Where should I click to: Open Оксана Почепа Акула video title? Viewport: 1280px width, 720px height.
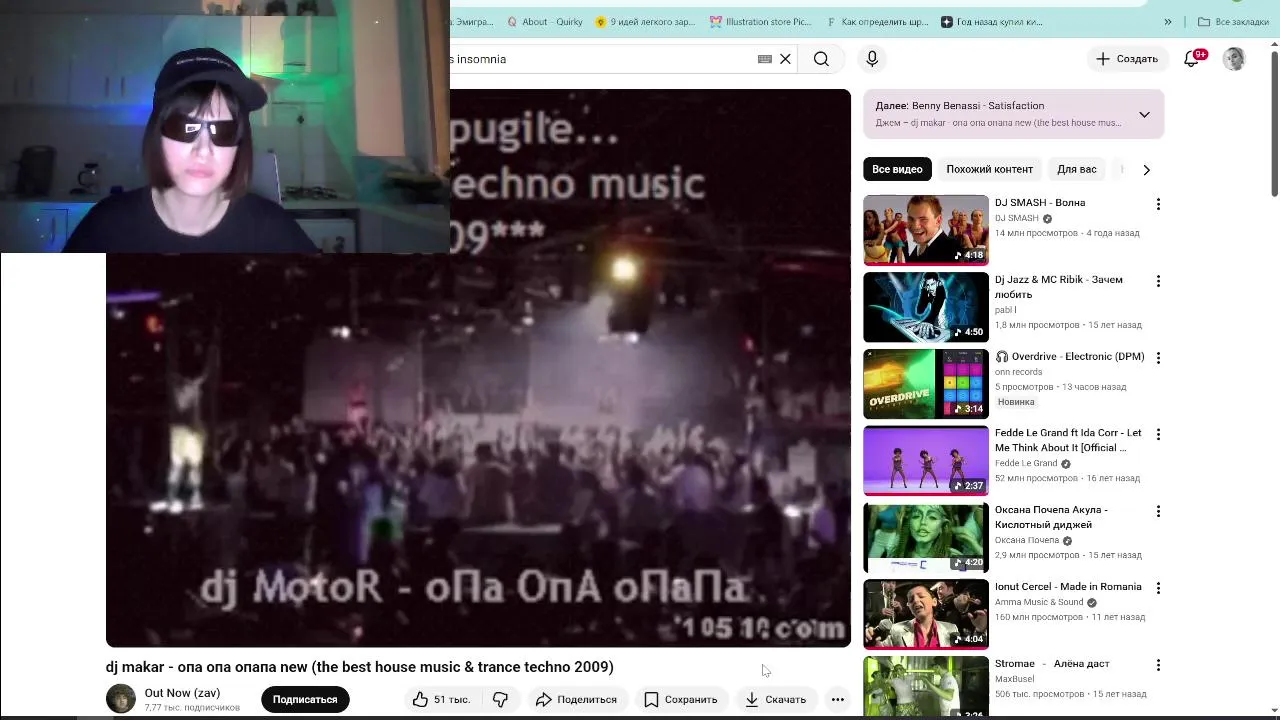pos(1051,517)
